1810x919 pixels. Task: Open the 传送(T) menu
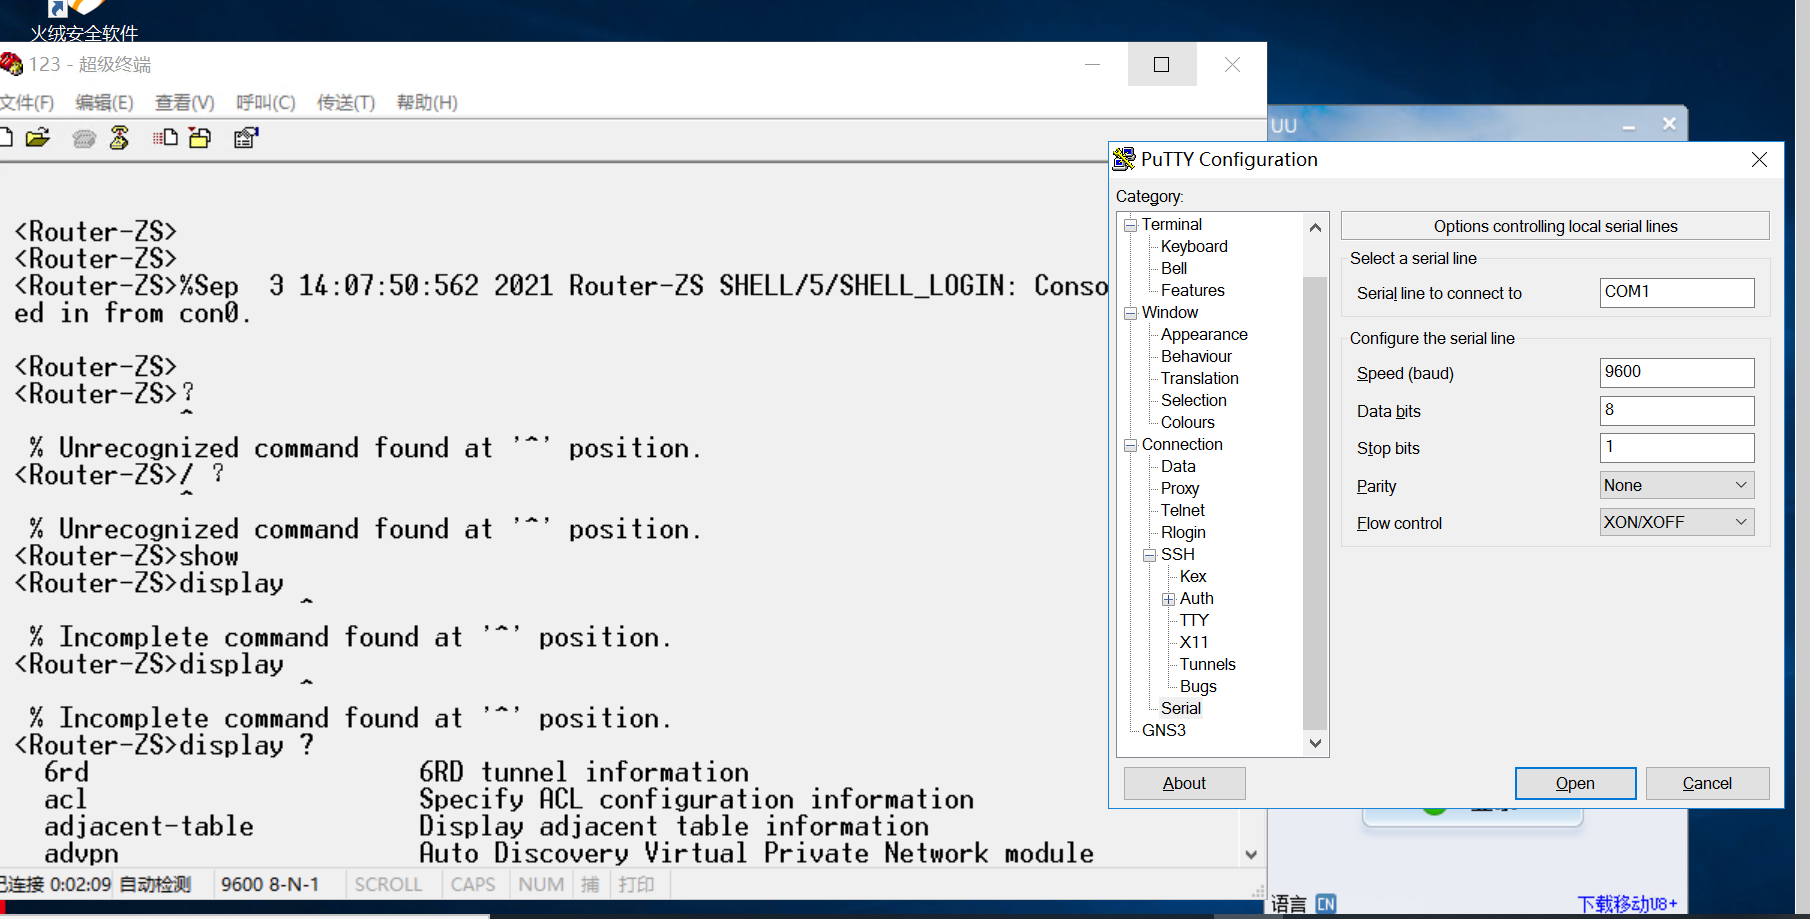346,102
